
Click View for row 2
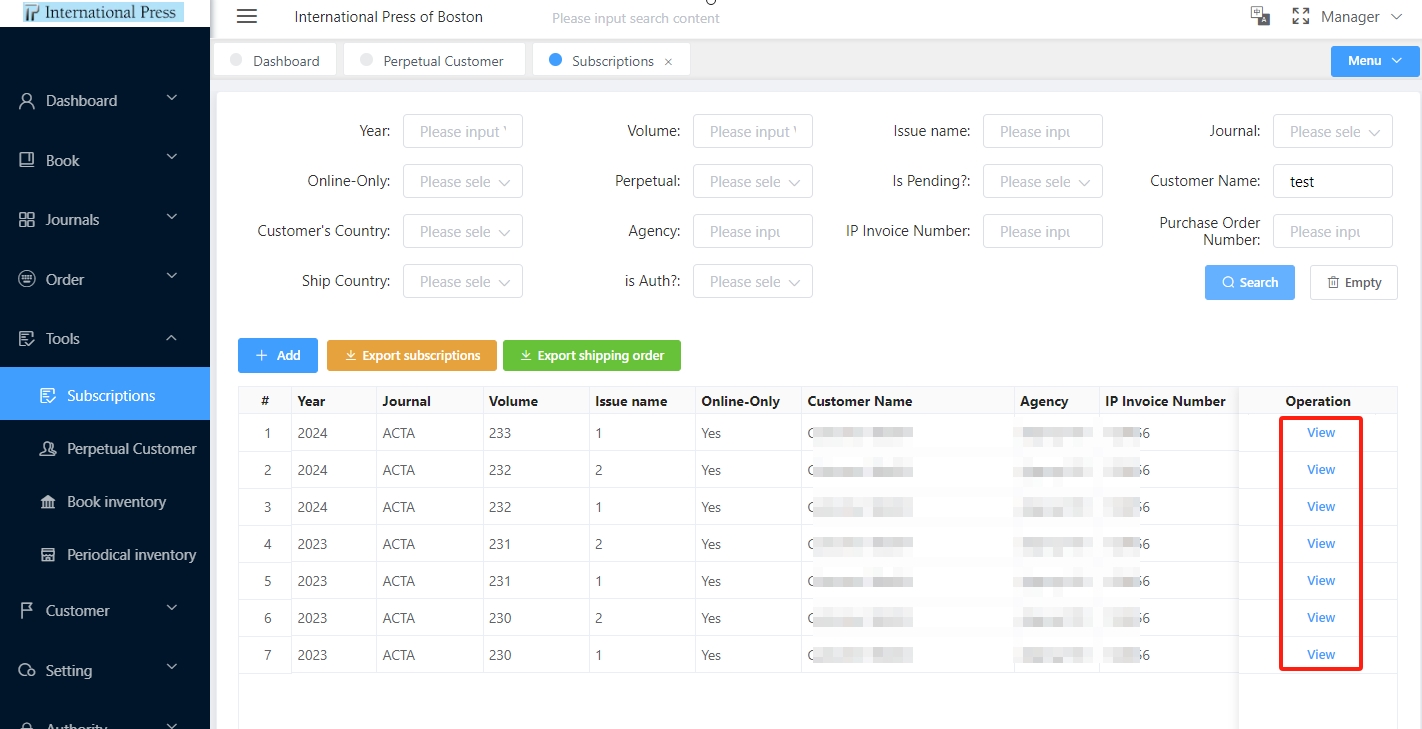pos(1321,470)
